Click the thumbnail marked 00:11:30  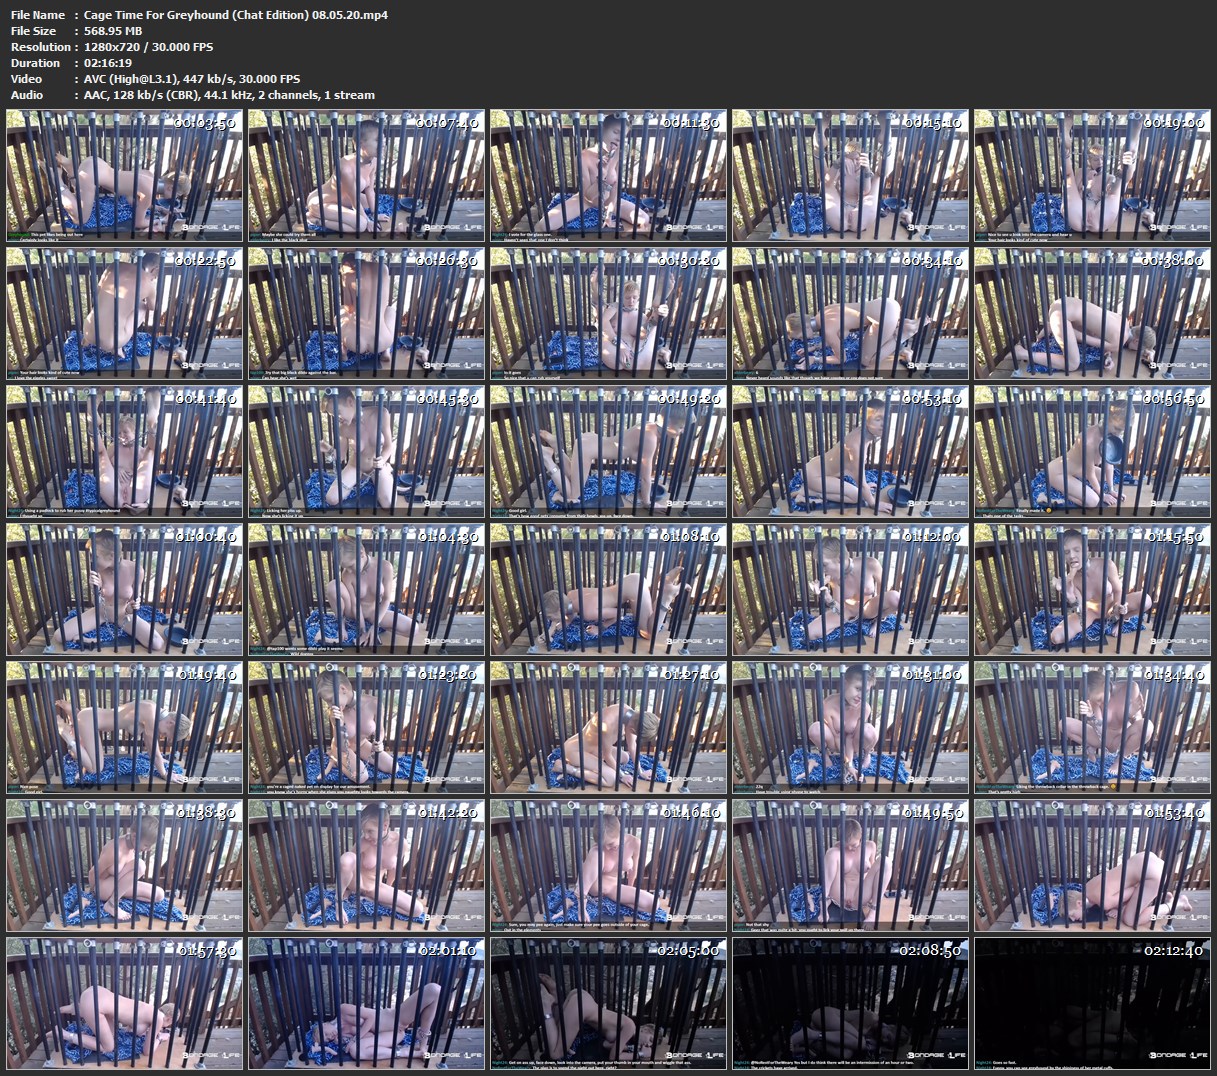(608, 175)
